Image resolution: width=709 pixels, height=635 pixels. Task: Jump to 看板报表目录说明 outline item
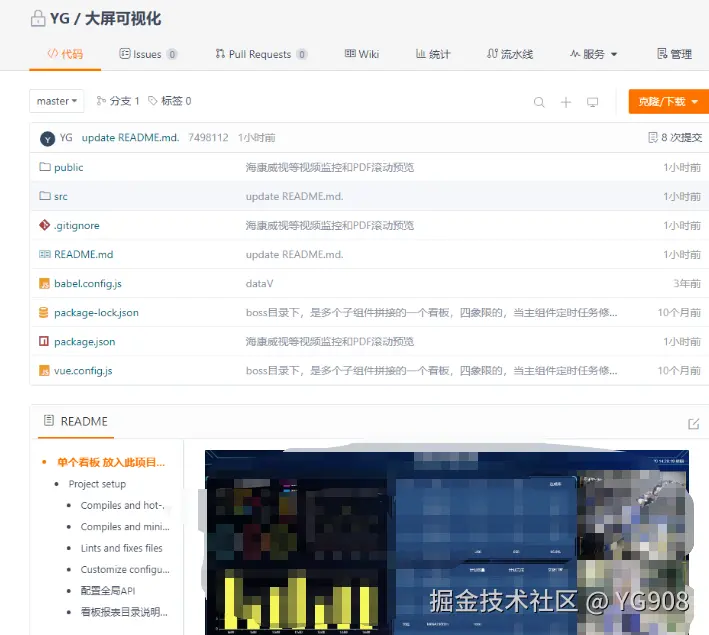tap(124, 612)
